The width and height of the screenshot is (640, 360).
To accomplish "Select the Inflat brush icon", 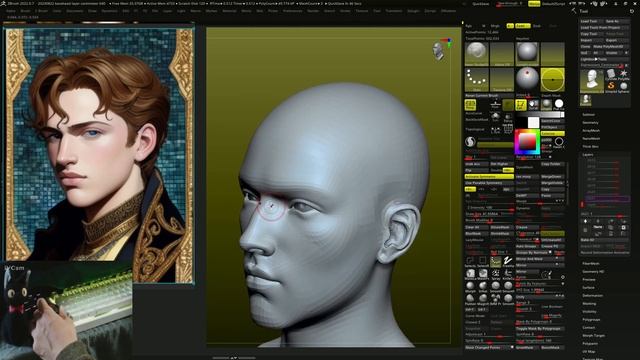I will (483, 287).
